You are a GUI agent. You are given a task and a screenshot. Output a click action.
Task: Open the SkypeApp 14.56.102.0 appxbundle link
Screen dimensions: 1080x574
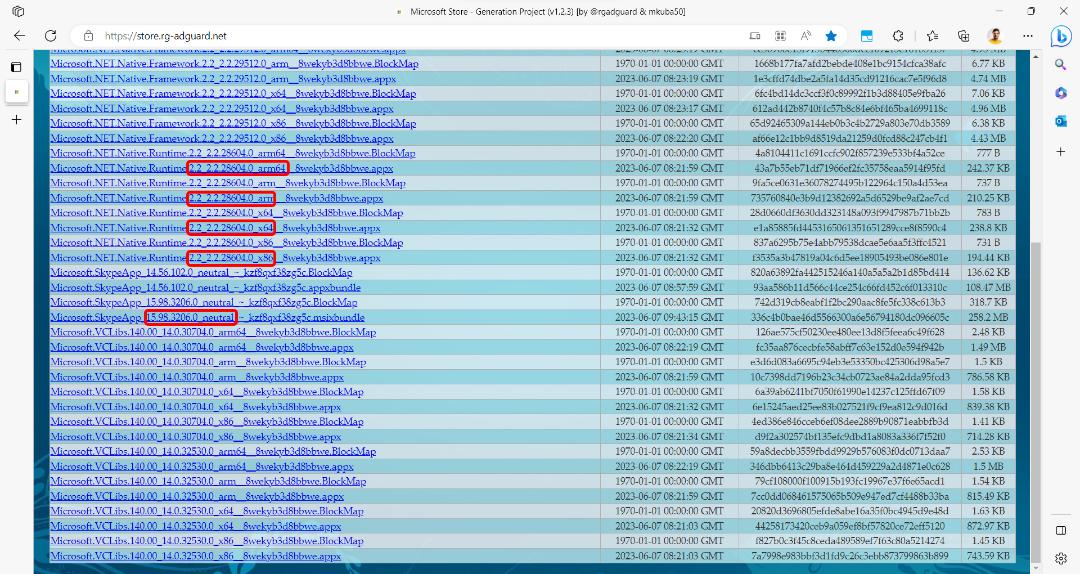pos(205,287)
